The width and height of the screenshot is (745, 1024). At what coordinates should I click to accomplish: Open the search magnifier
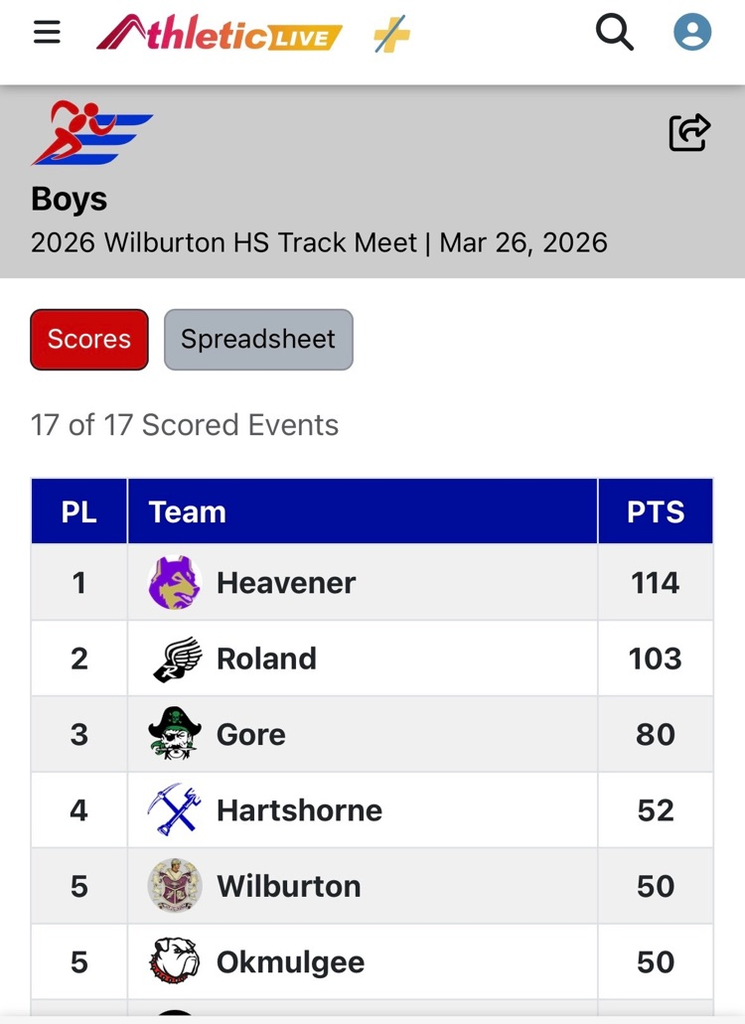pyautogui.click(x=614, y=33)
